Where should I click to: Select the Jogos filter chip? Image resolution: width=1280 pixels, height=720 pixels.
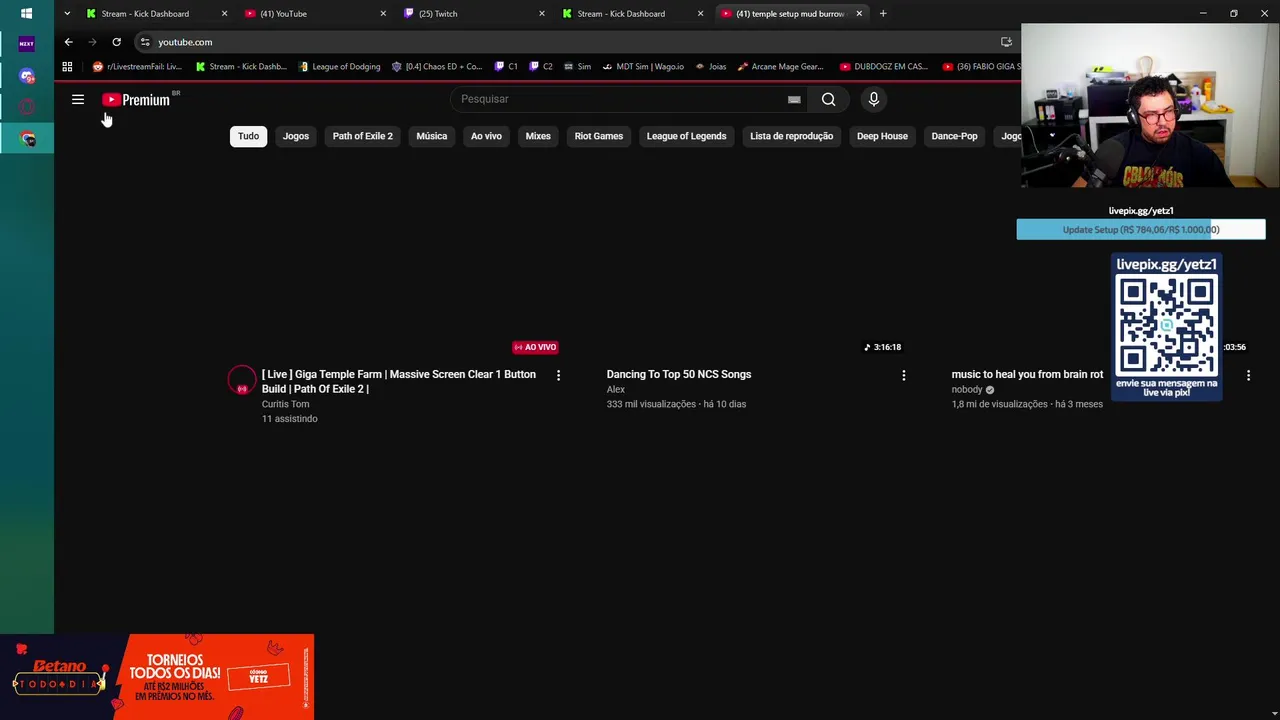point(296,136)
